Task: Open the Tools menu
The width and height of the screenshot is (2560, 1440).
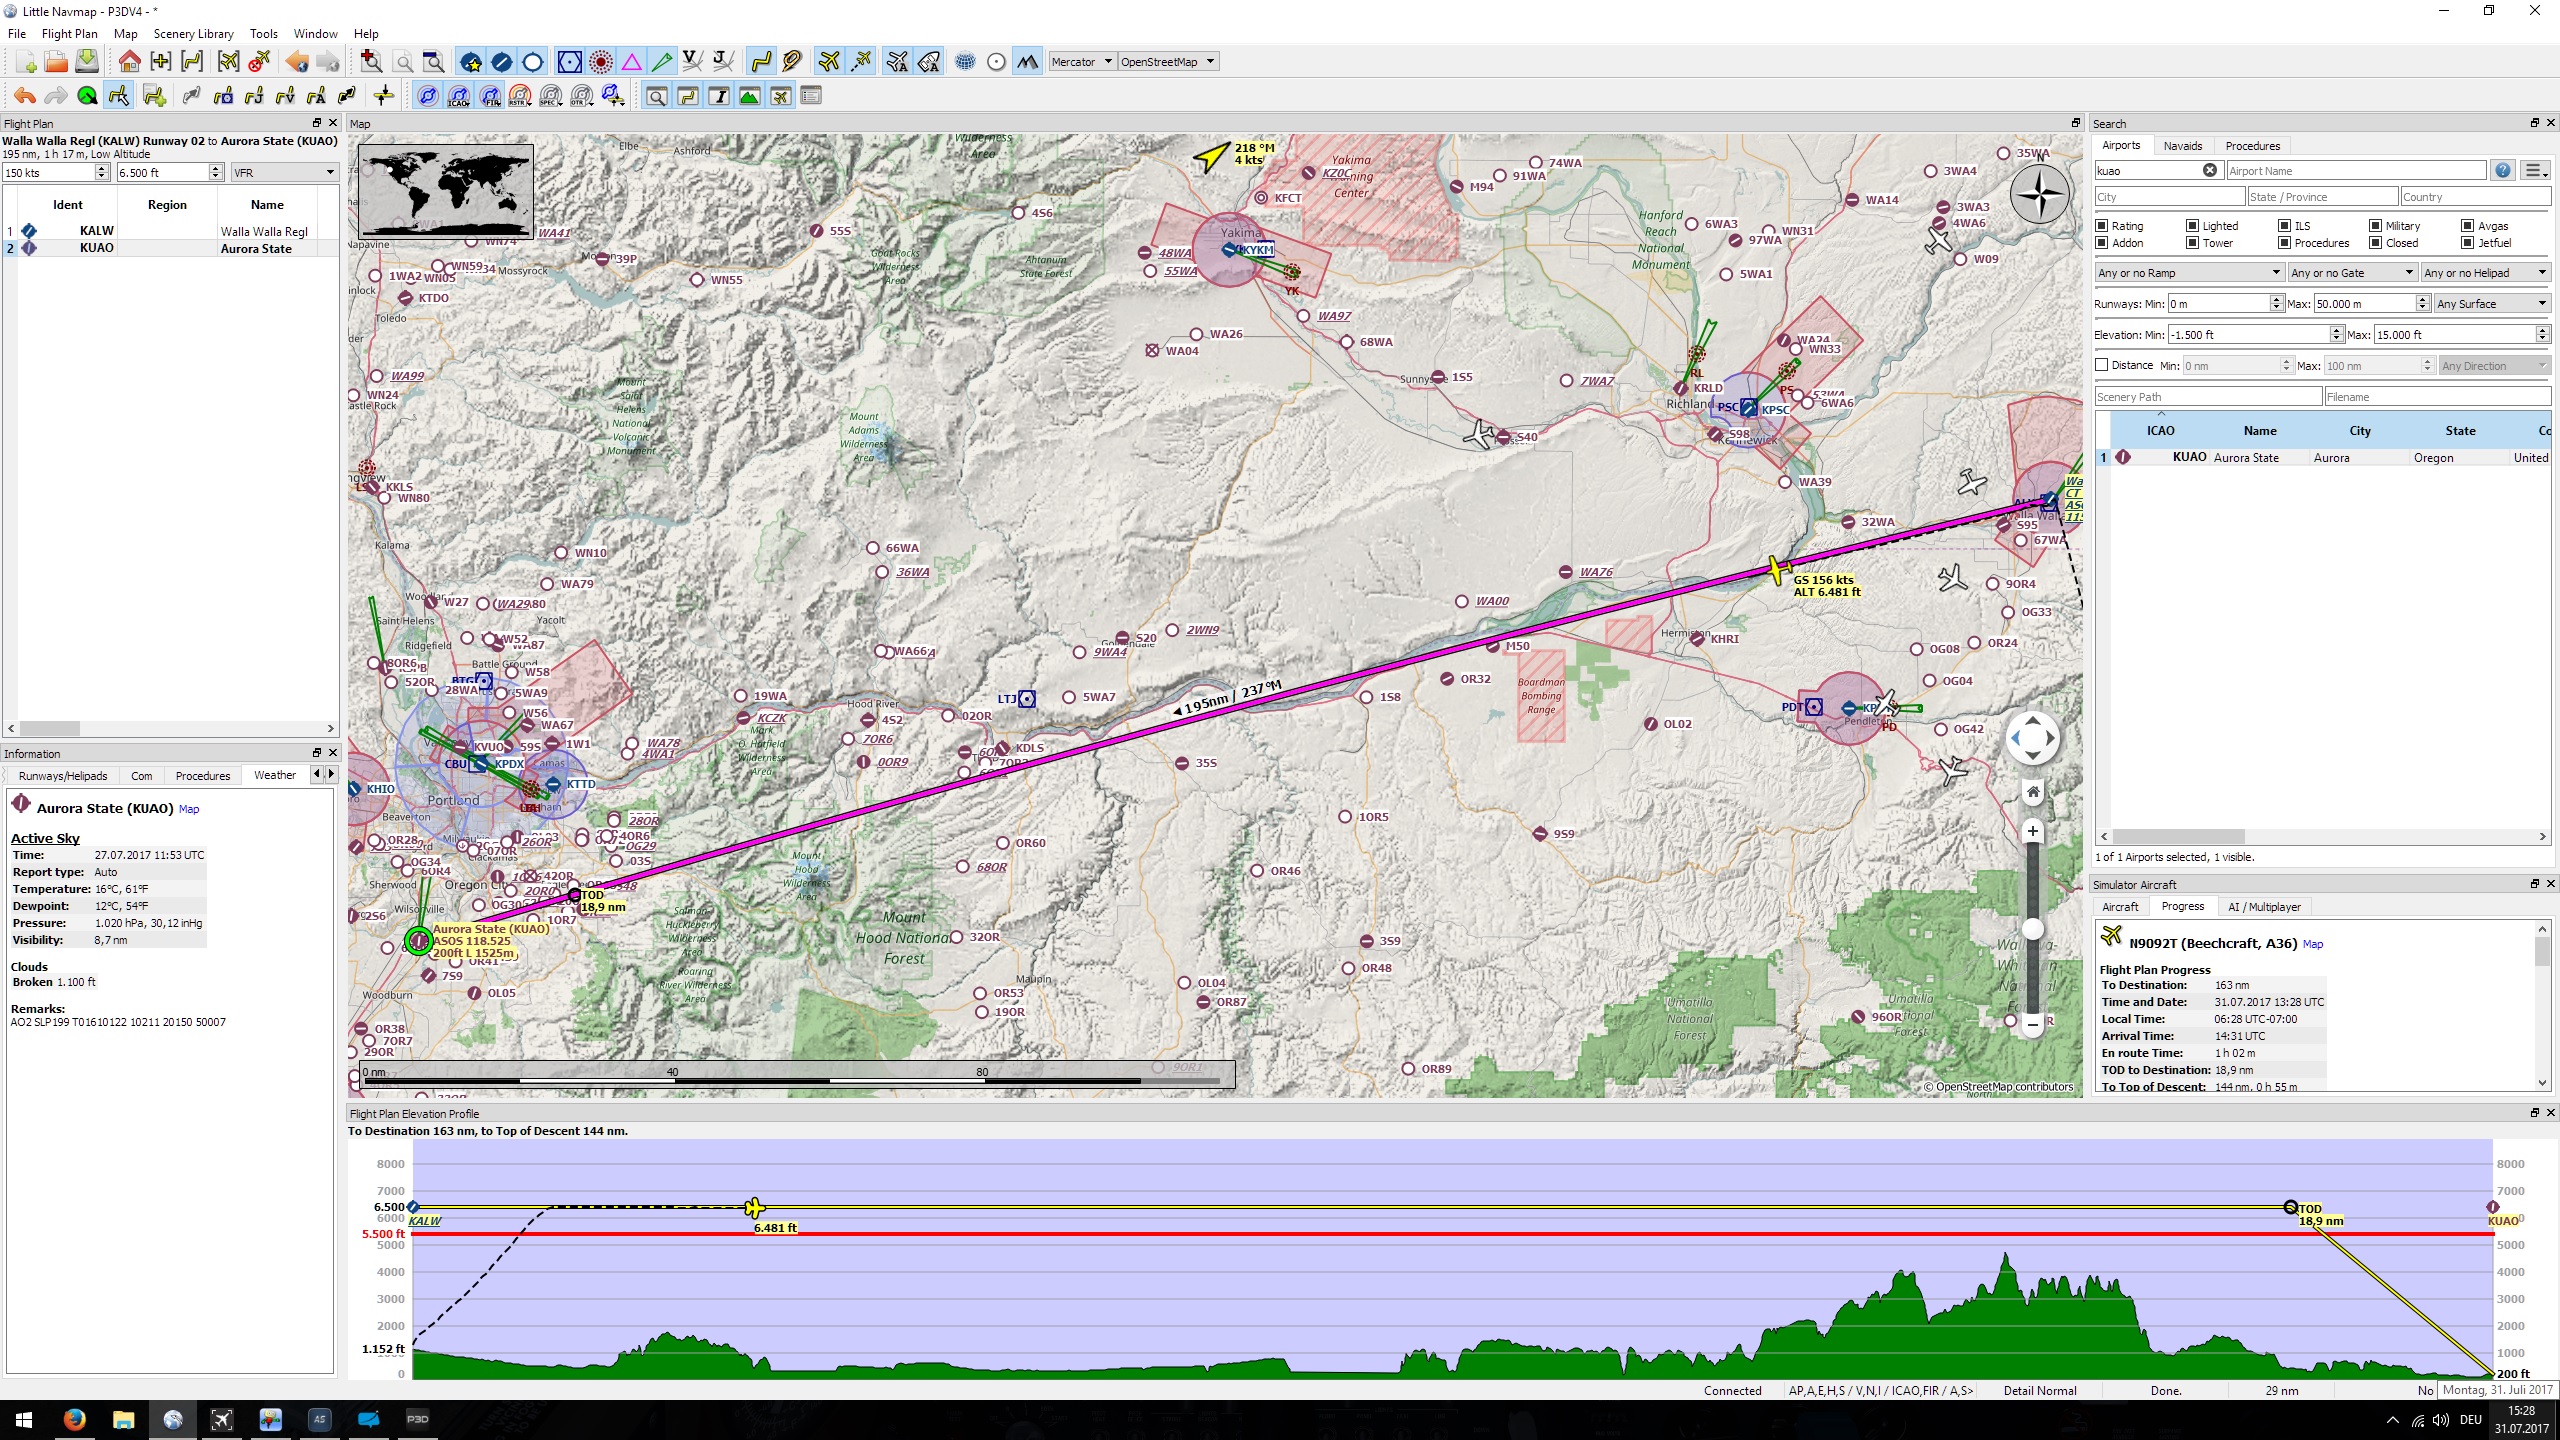Action: point(263,34)
